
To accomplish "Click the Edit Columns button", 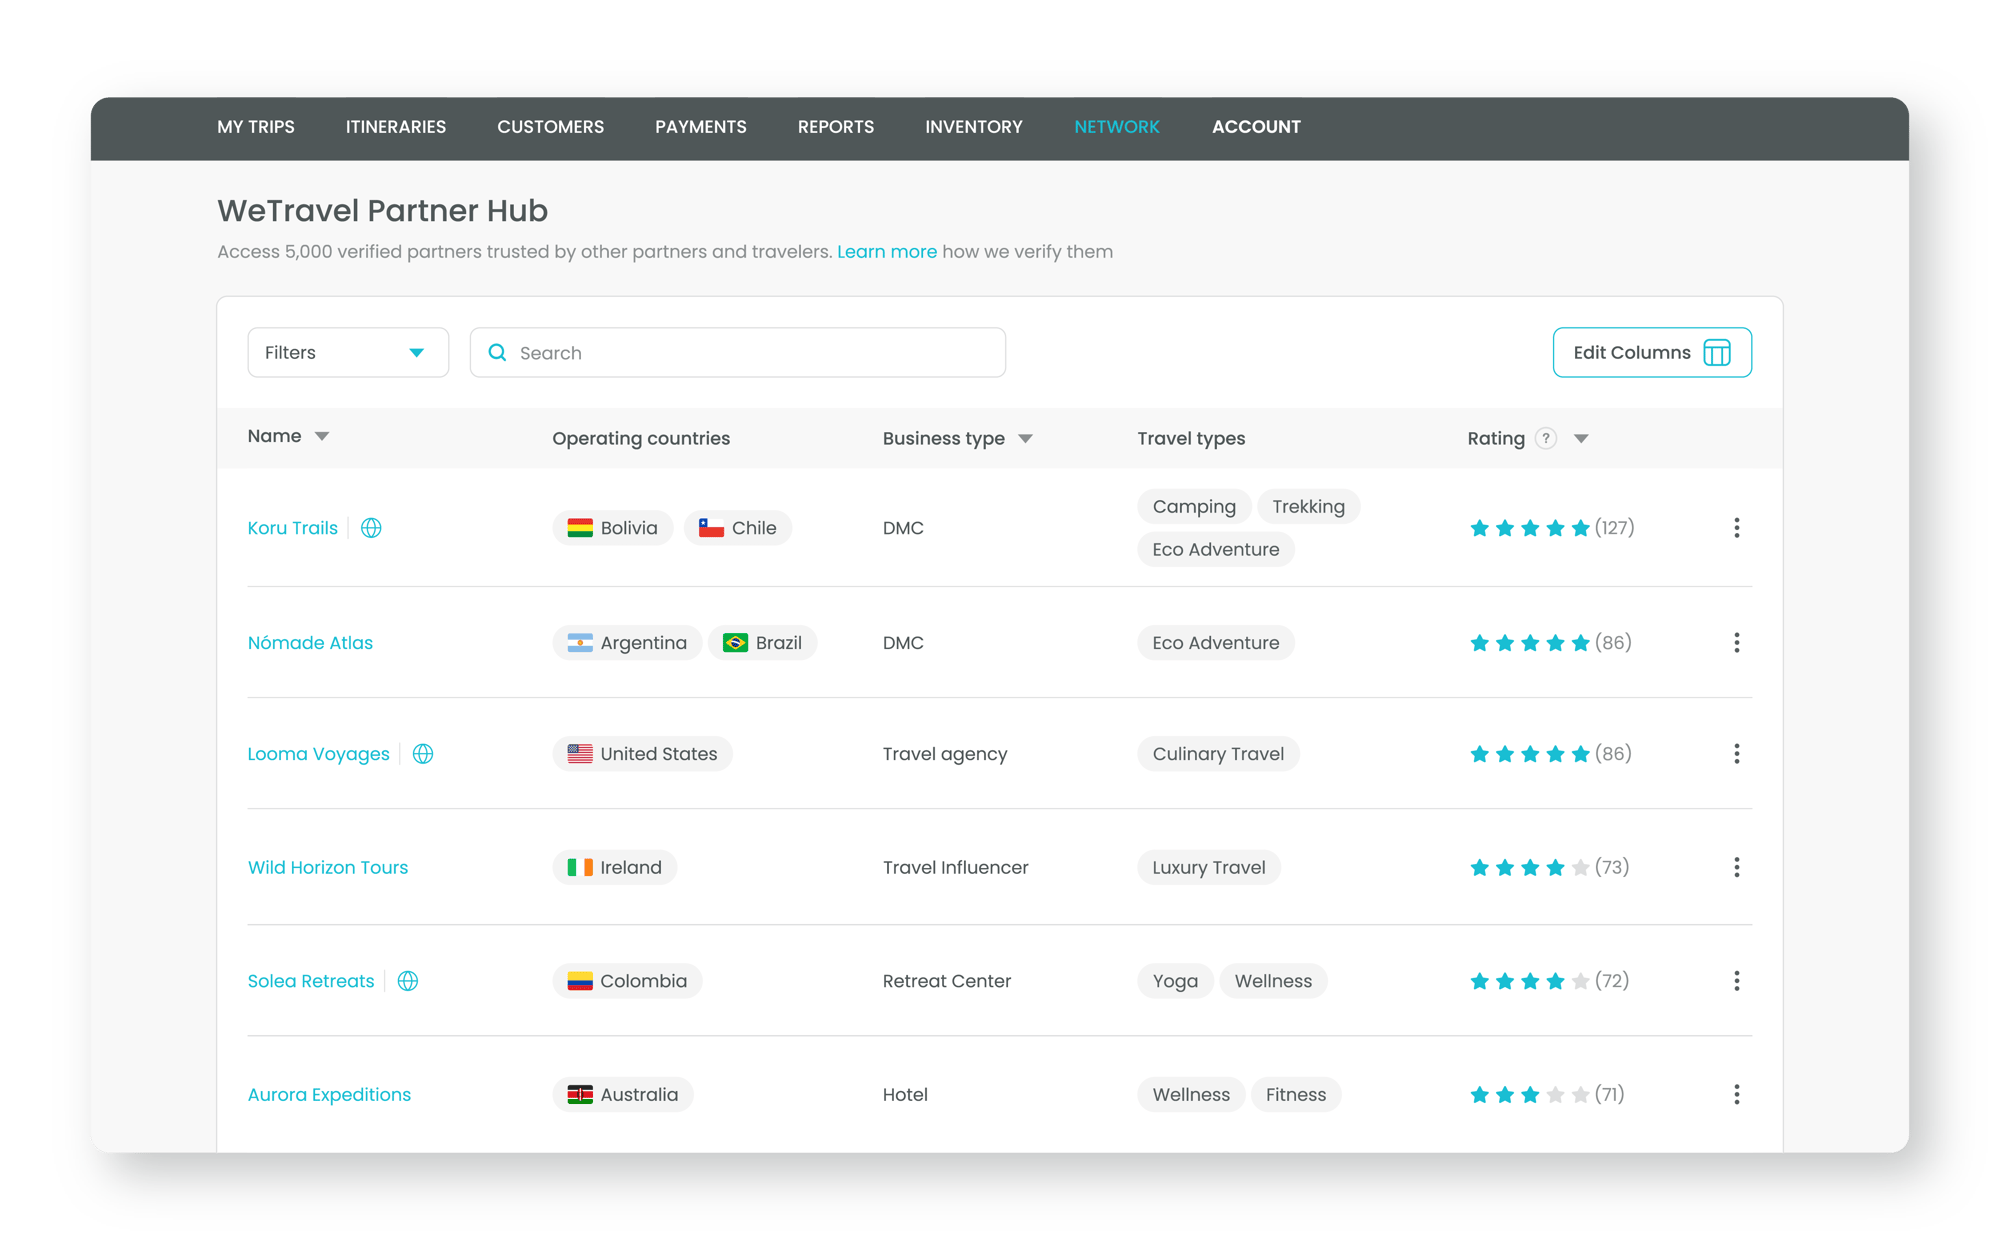I will [x=1651, y=353].
